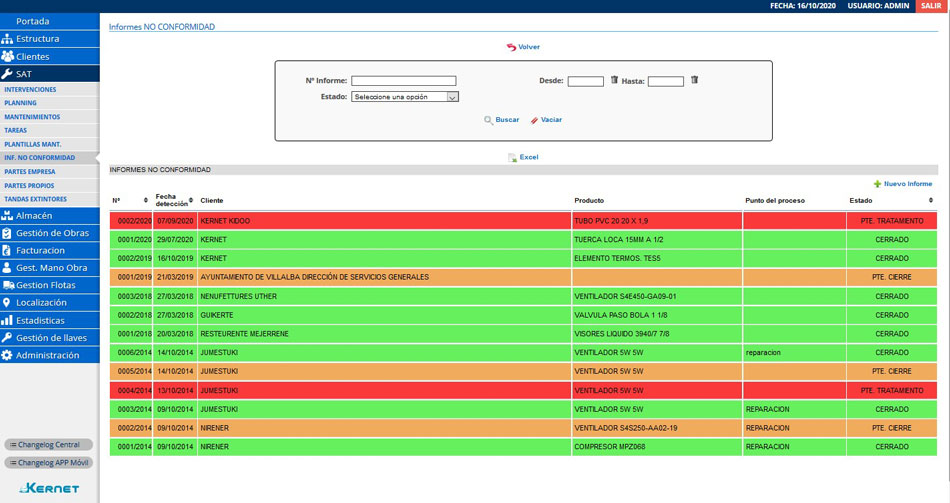Open the Estado dropdown 'Seleccione una opción'
The width and height of the screenshot is (950, 503).
click(405, 97)
